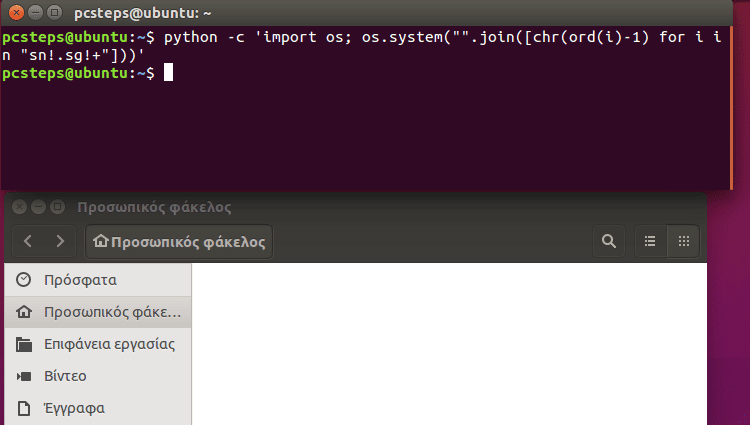Viewport: 750px width, 425px height.
Task: Open Επιφάνεια εργασίας folder in sidebar
Action: point(96,344)
